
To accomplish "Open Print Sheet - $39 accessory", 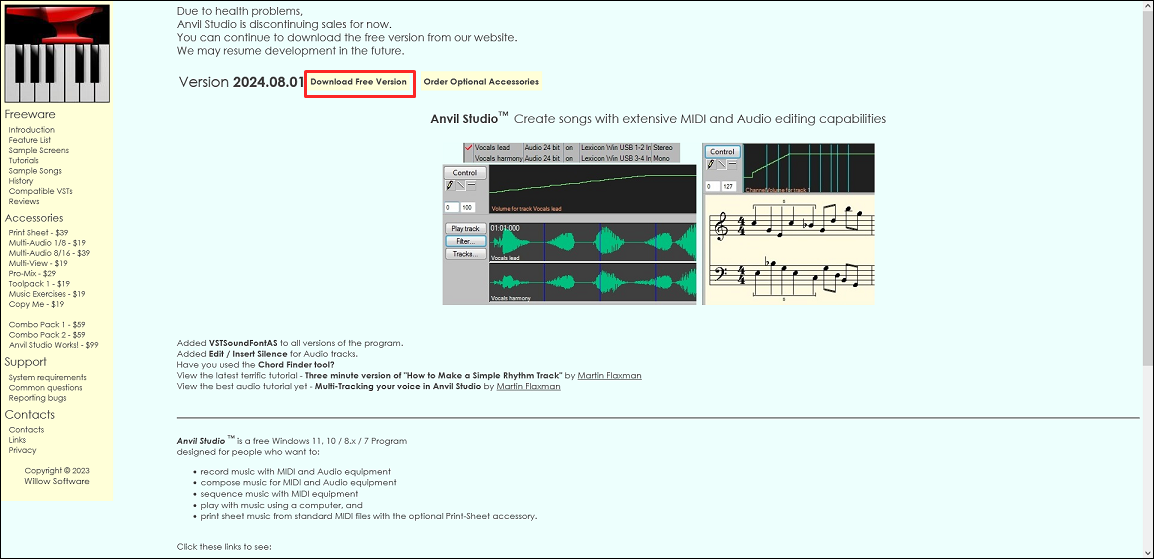I will (38, 232).
